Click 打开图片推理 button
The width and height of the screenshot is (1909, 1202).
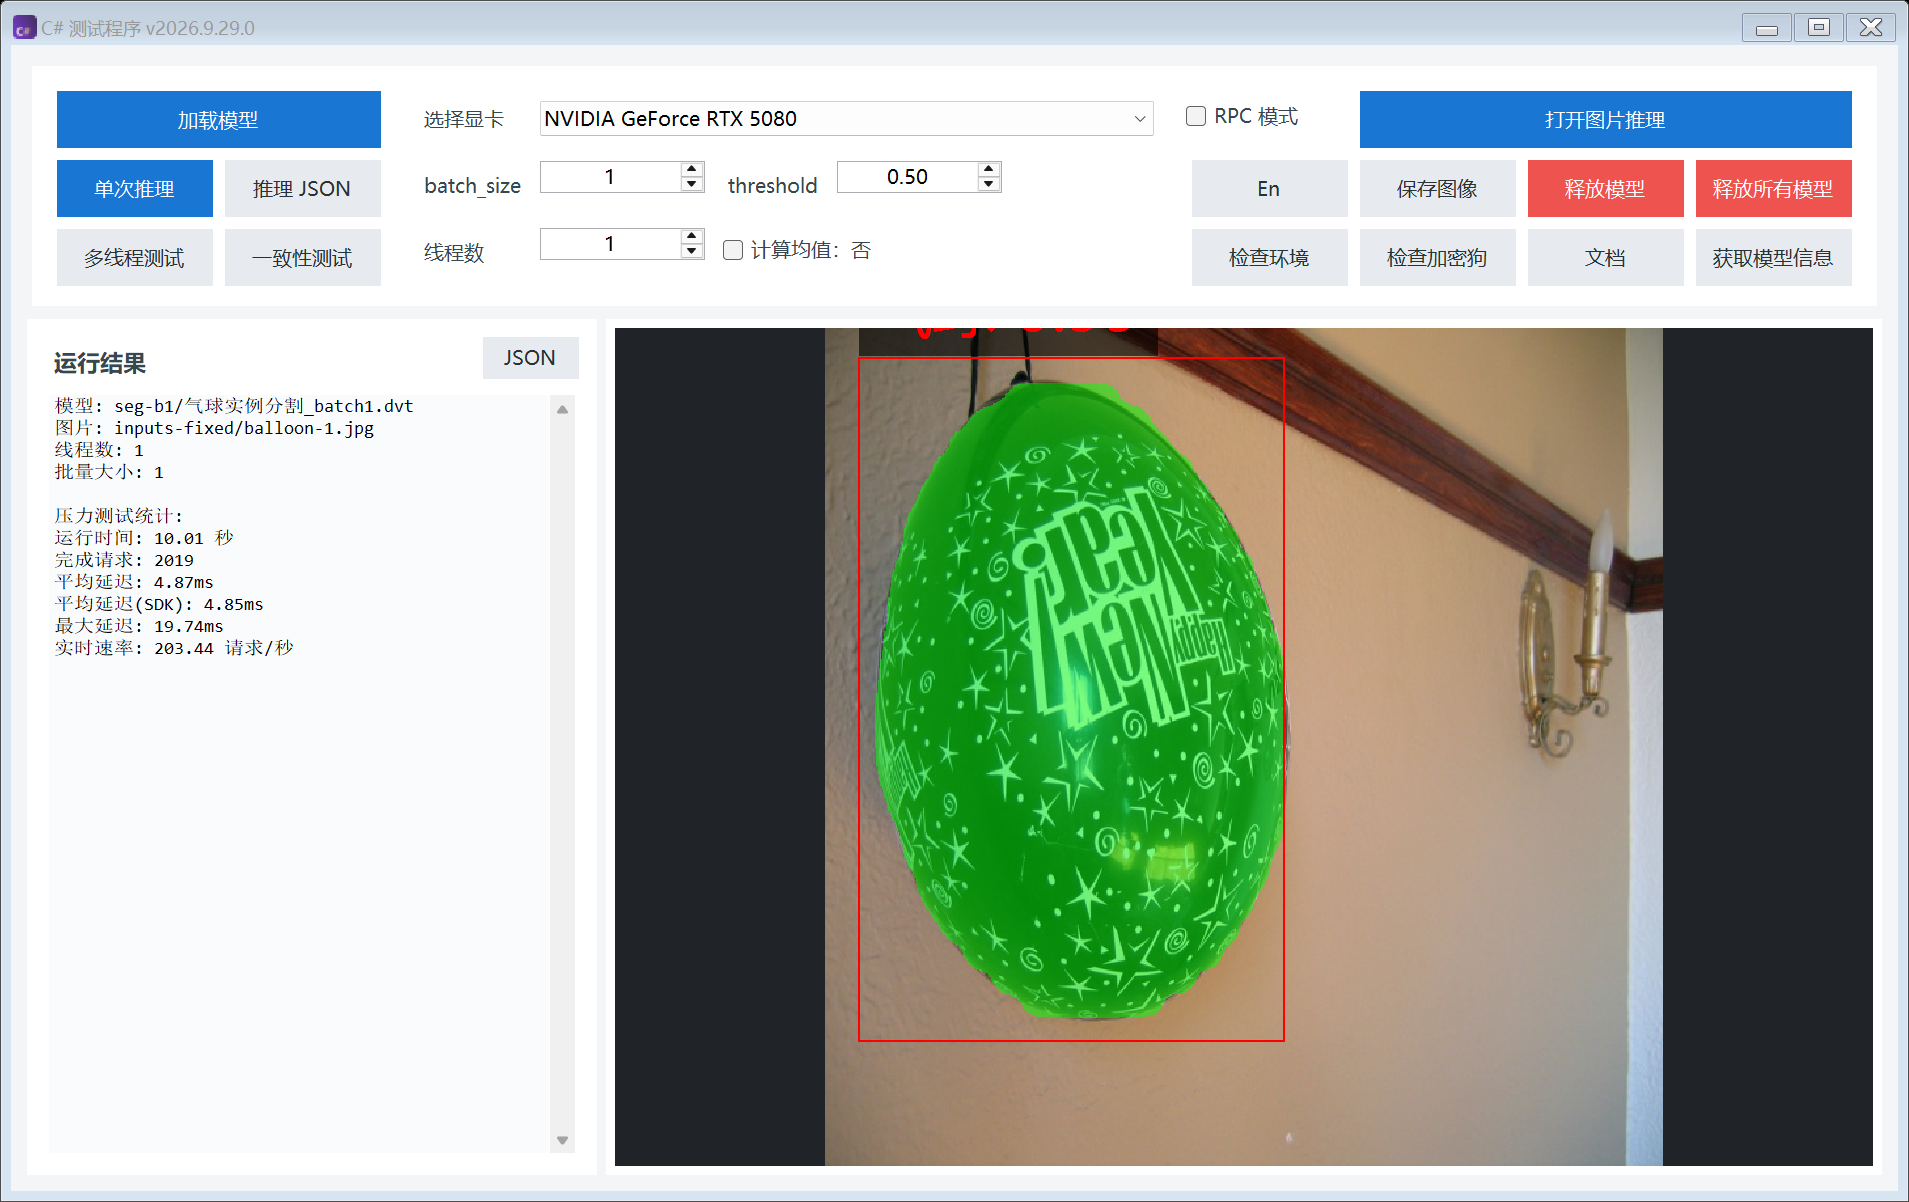[1605, 120]
